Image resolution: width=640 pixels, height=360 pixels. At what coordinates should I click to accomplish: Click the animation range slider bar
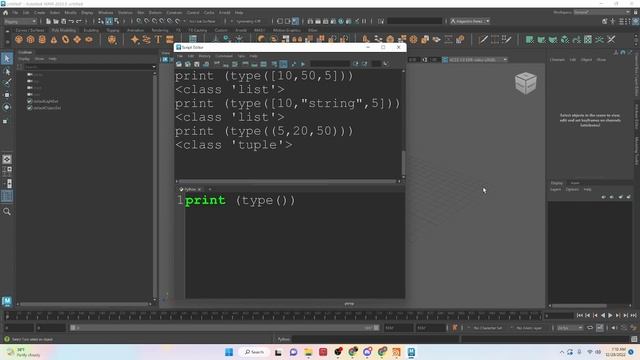click(224, 328)
